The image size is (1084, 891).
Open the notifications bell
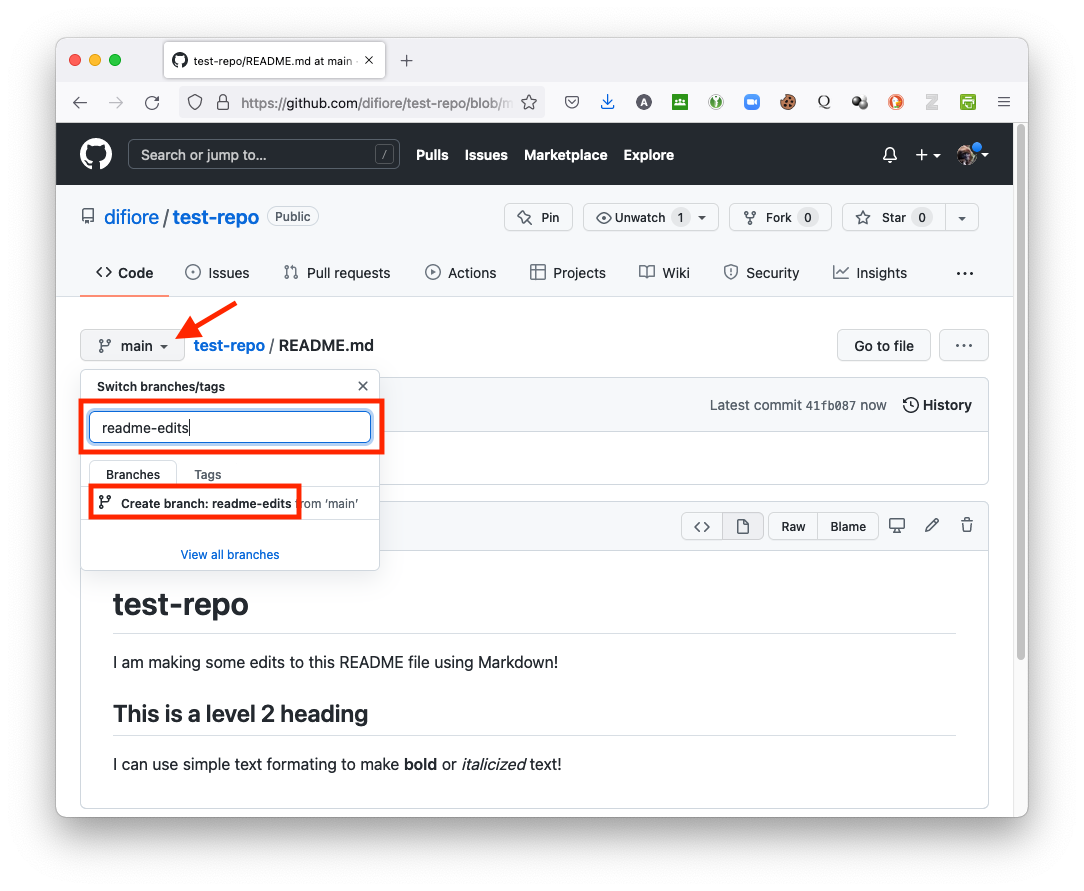pyautogui.click(x=889, y=155)
